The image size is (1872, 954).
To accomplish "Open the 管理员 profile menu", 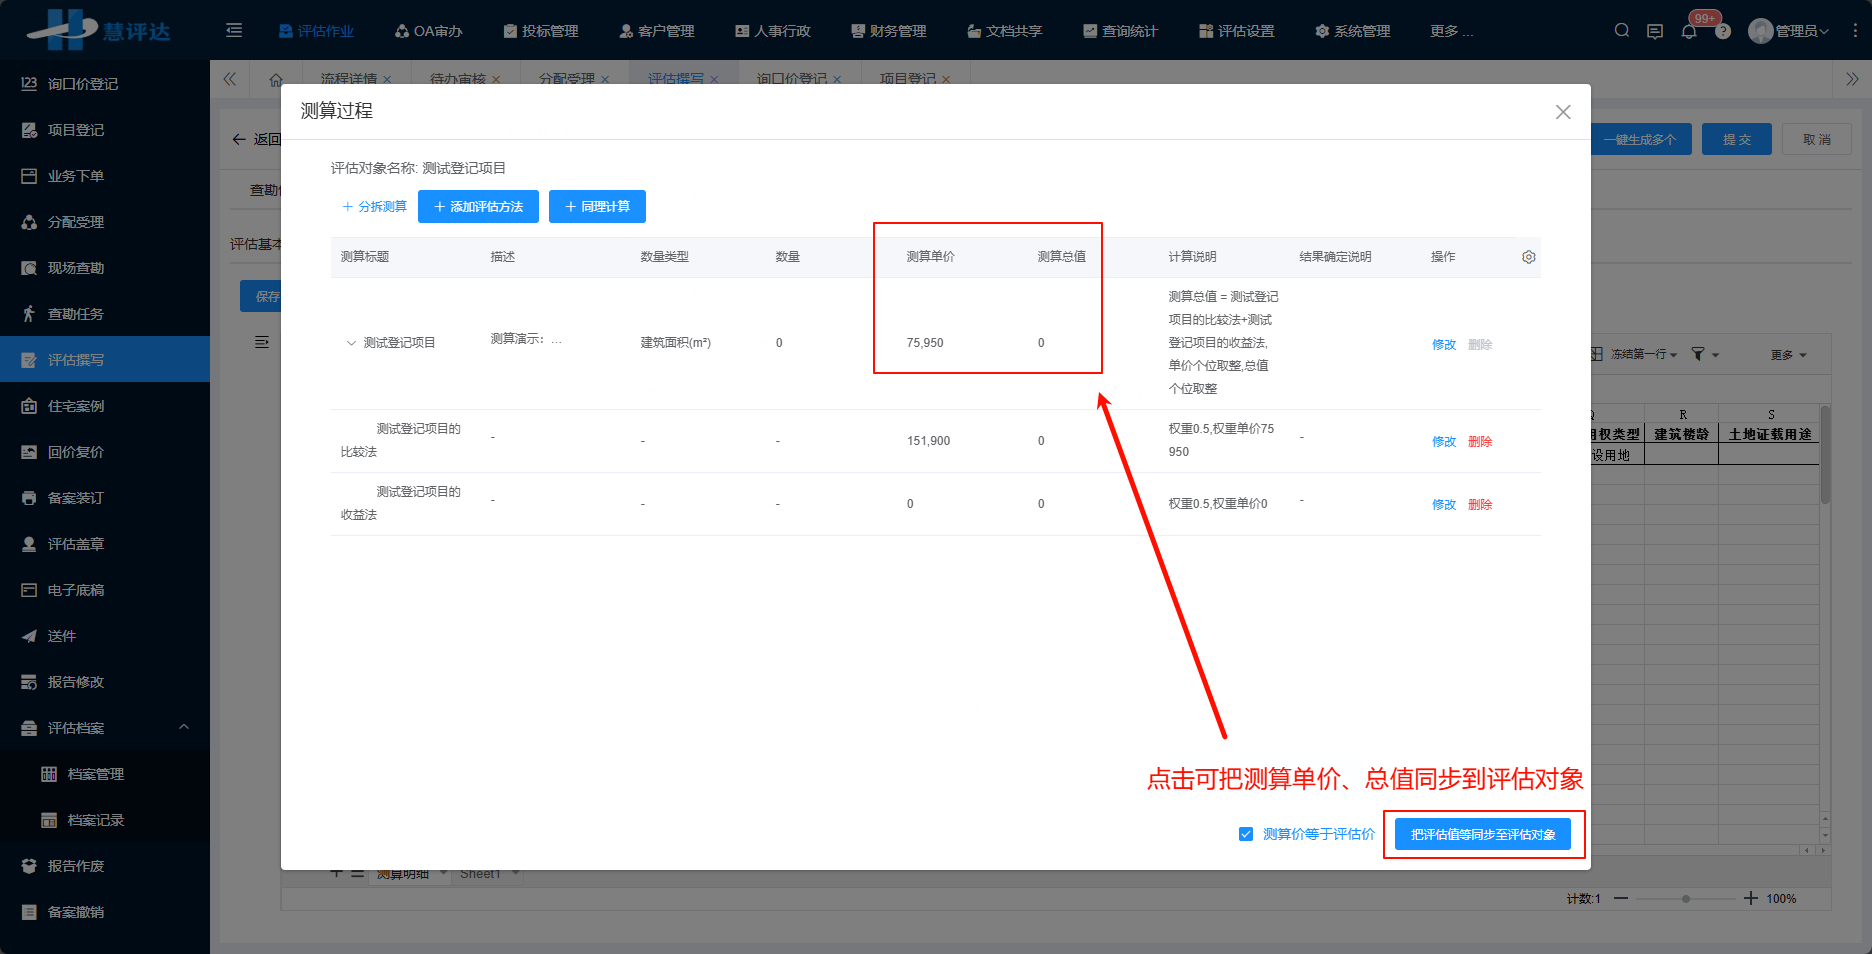I will [1790, 30].
